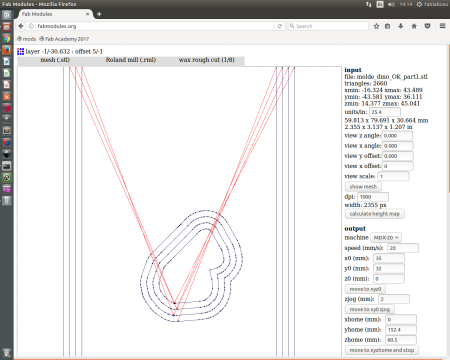Click move to xyzhome and stop button
The height and width of the screenshot is (360, 450).
pos(382,350)
